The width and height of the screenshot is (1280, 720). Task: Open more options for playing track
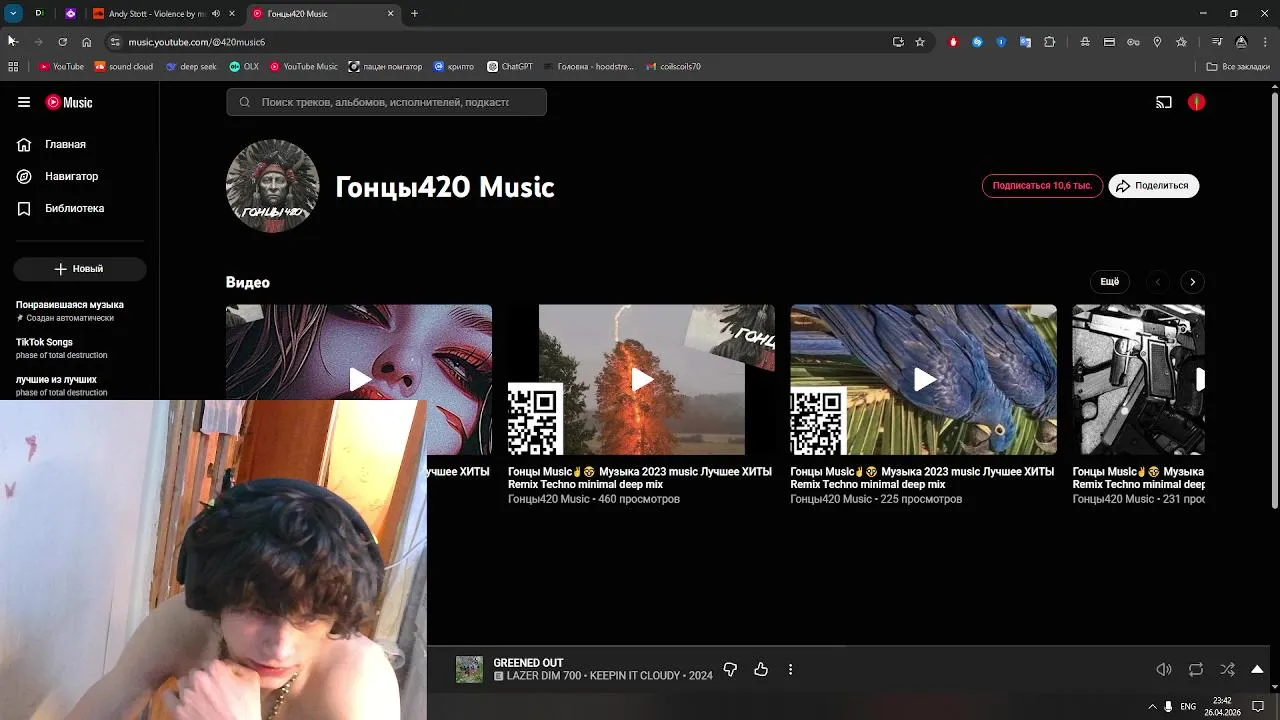790,669
